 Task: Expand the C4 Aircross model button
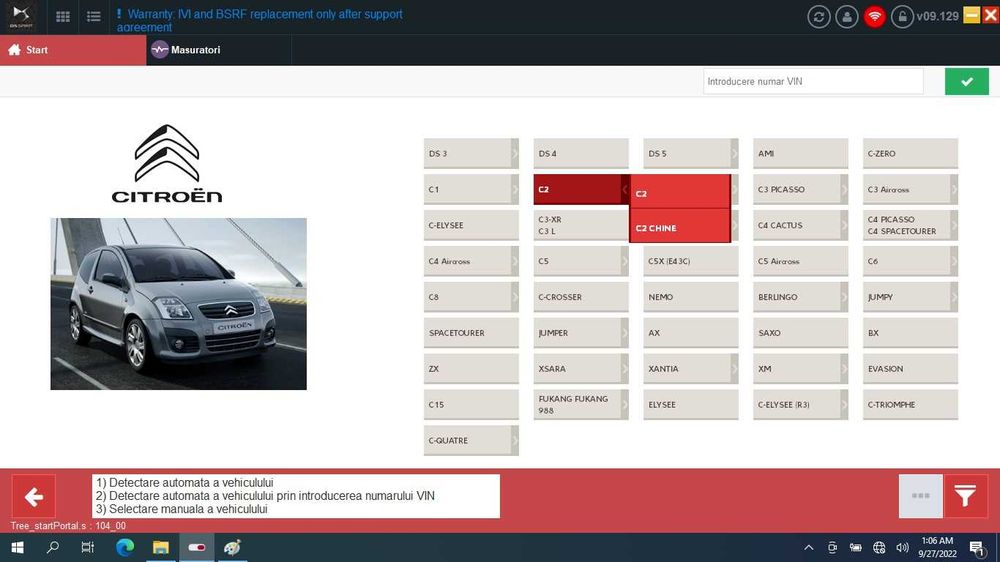(x=471, y=261)
